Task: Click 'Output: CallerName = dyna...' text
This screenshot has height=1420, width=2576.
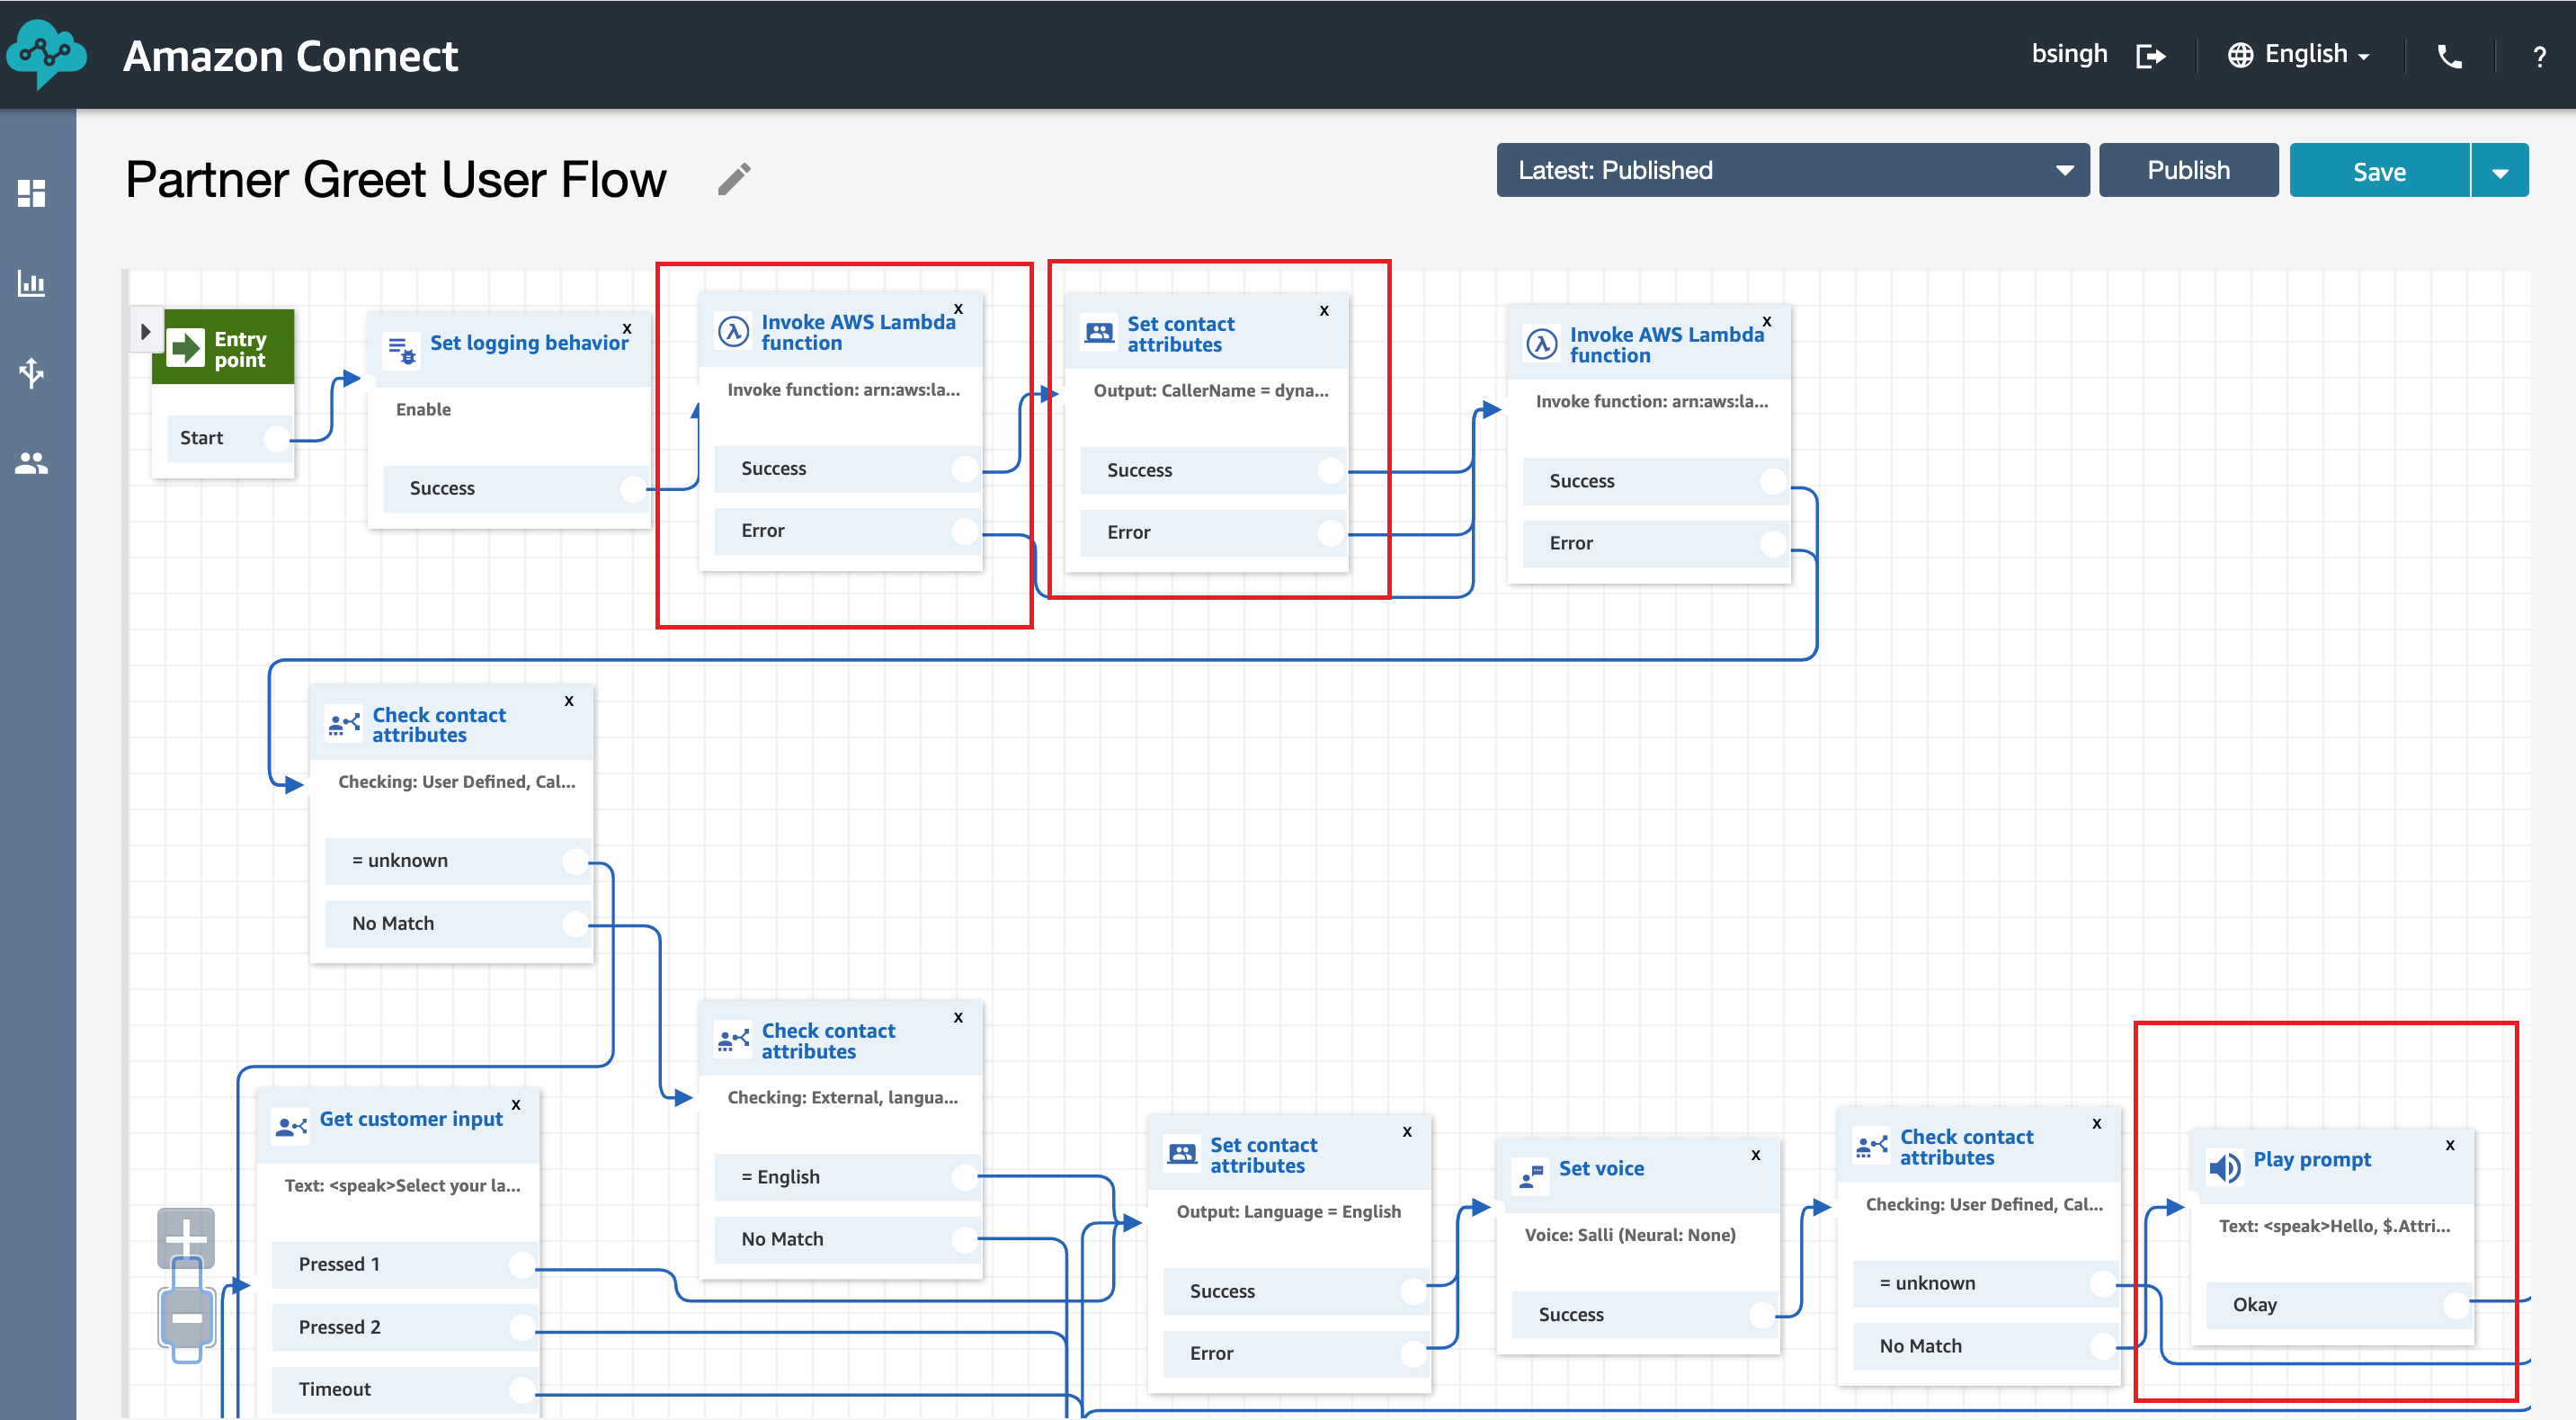Action: pos(1210,391)
